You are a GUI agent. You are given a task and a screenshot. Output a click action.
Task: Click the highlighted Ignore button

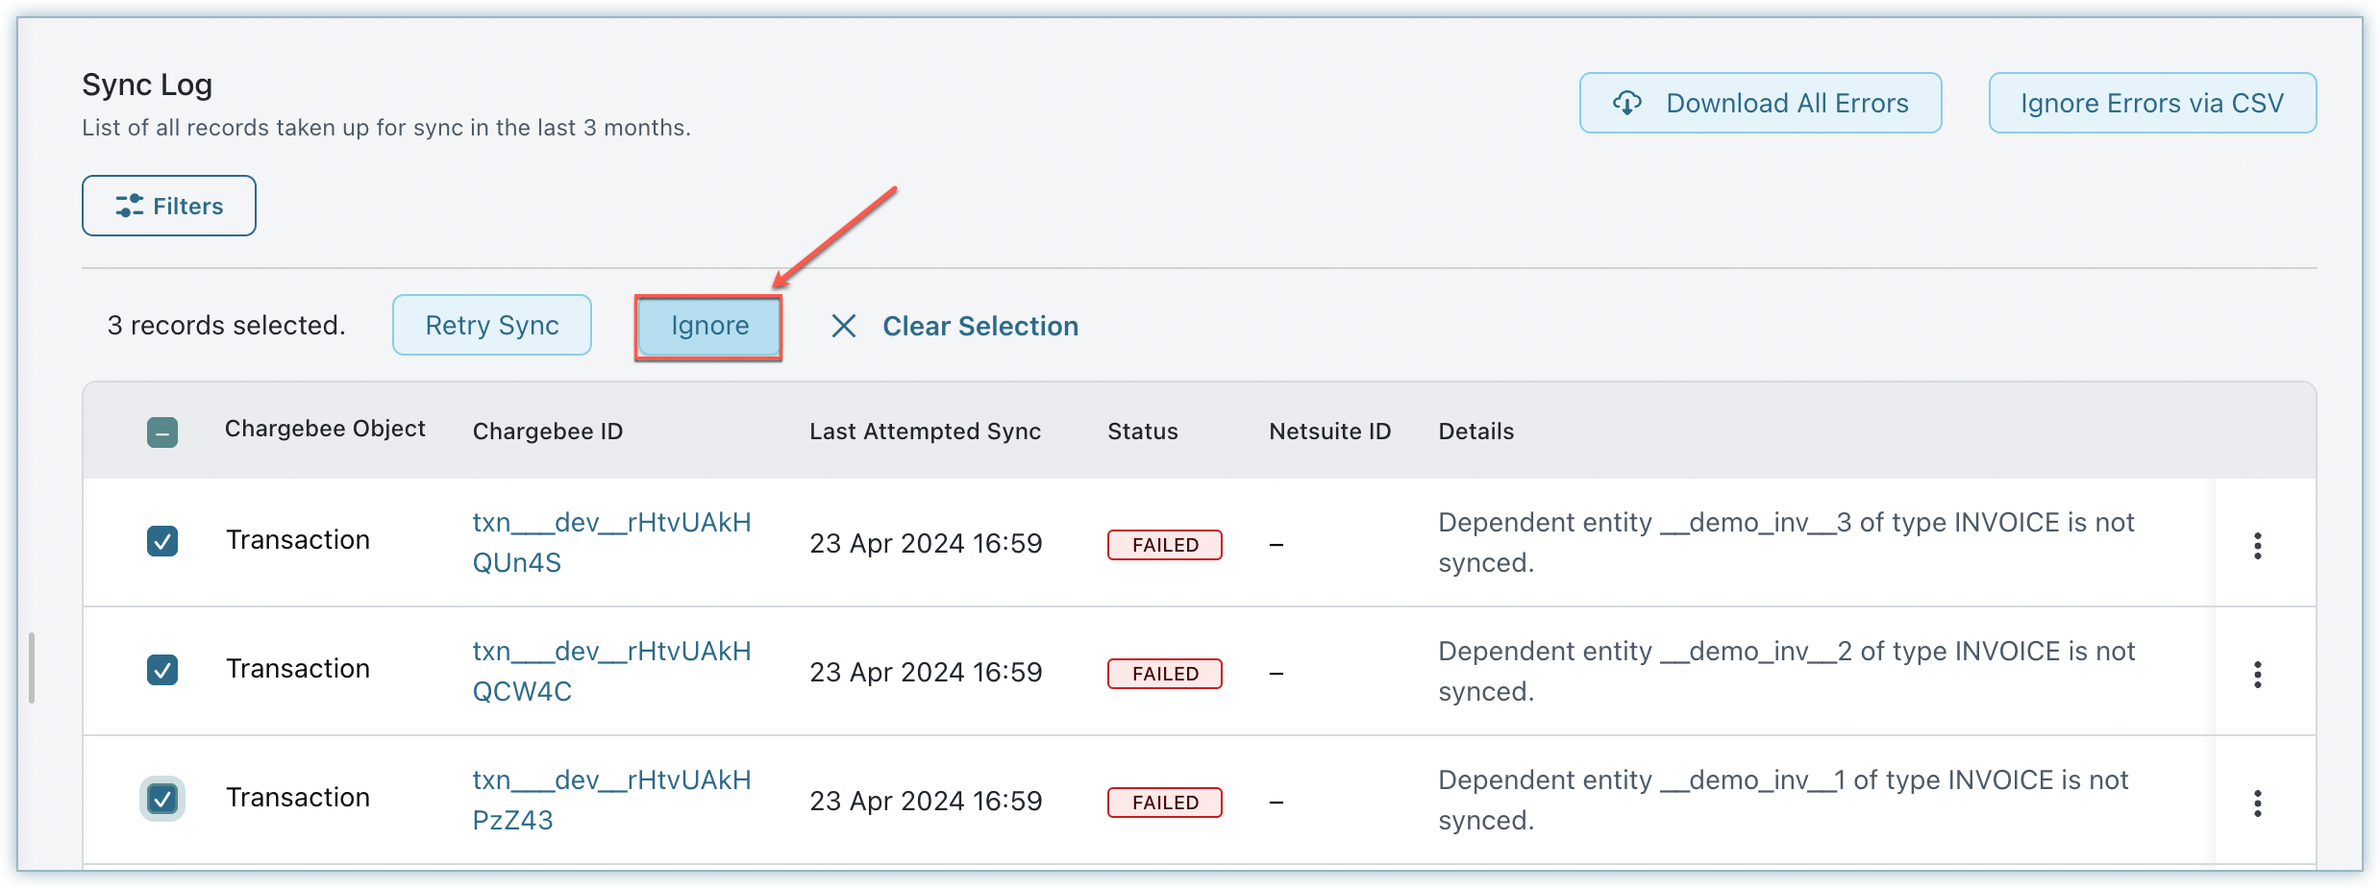click(x=709, y=326)
